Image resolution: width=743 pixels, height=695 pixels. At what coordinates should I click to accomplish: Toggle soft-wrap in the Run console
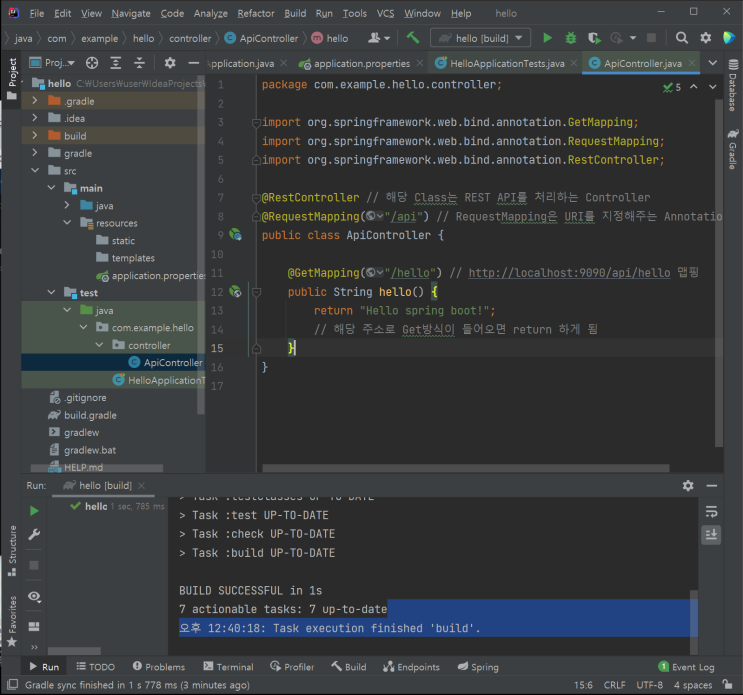(x=711, y=511)
